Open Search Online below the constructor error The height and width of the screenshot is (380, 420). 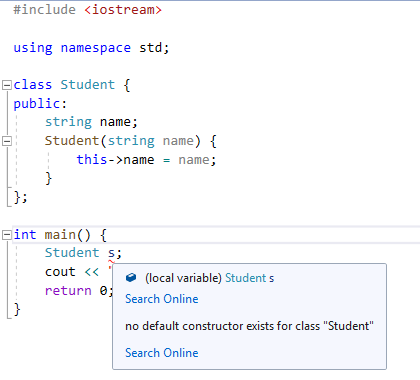pyautogui.click(x=162, y=353)
